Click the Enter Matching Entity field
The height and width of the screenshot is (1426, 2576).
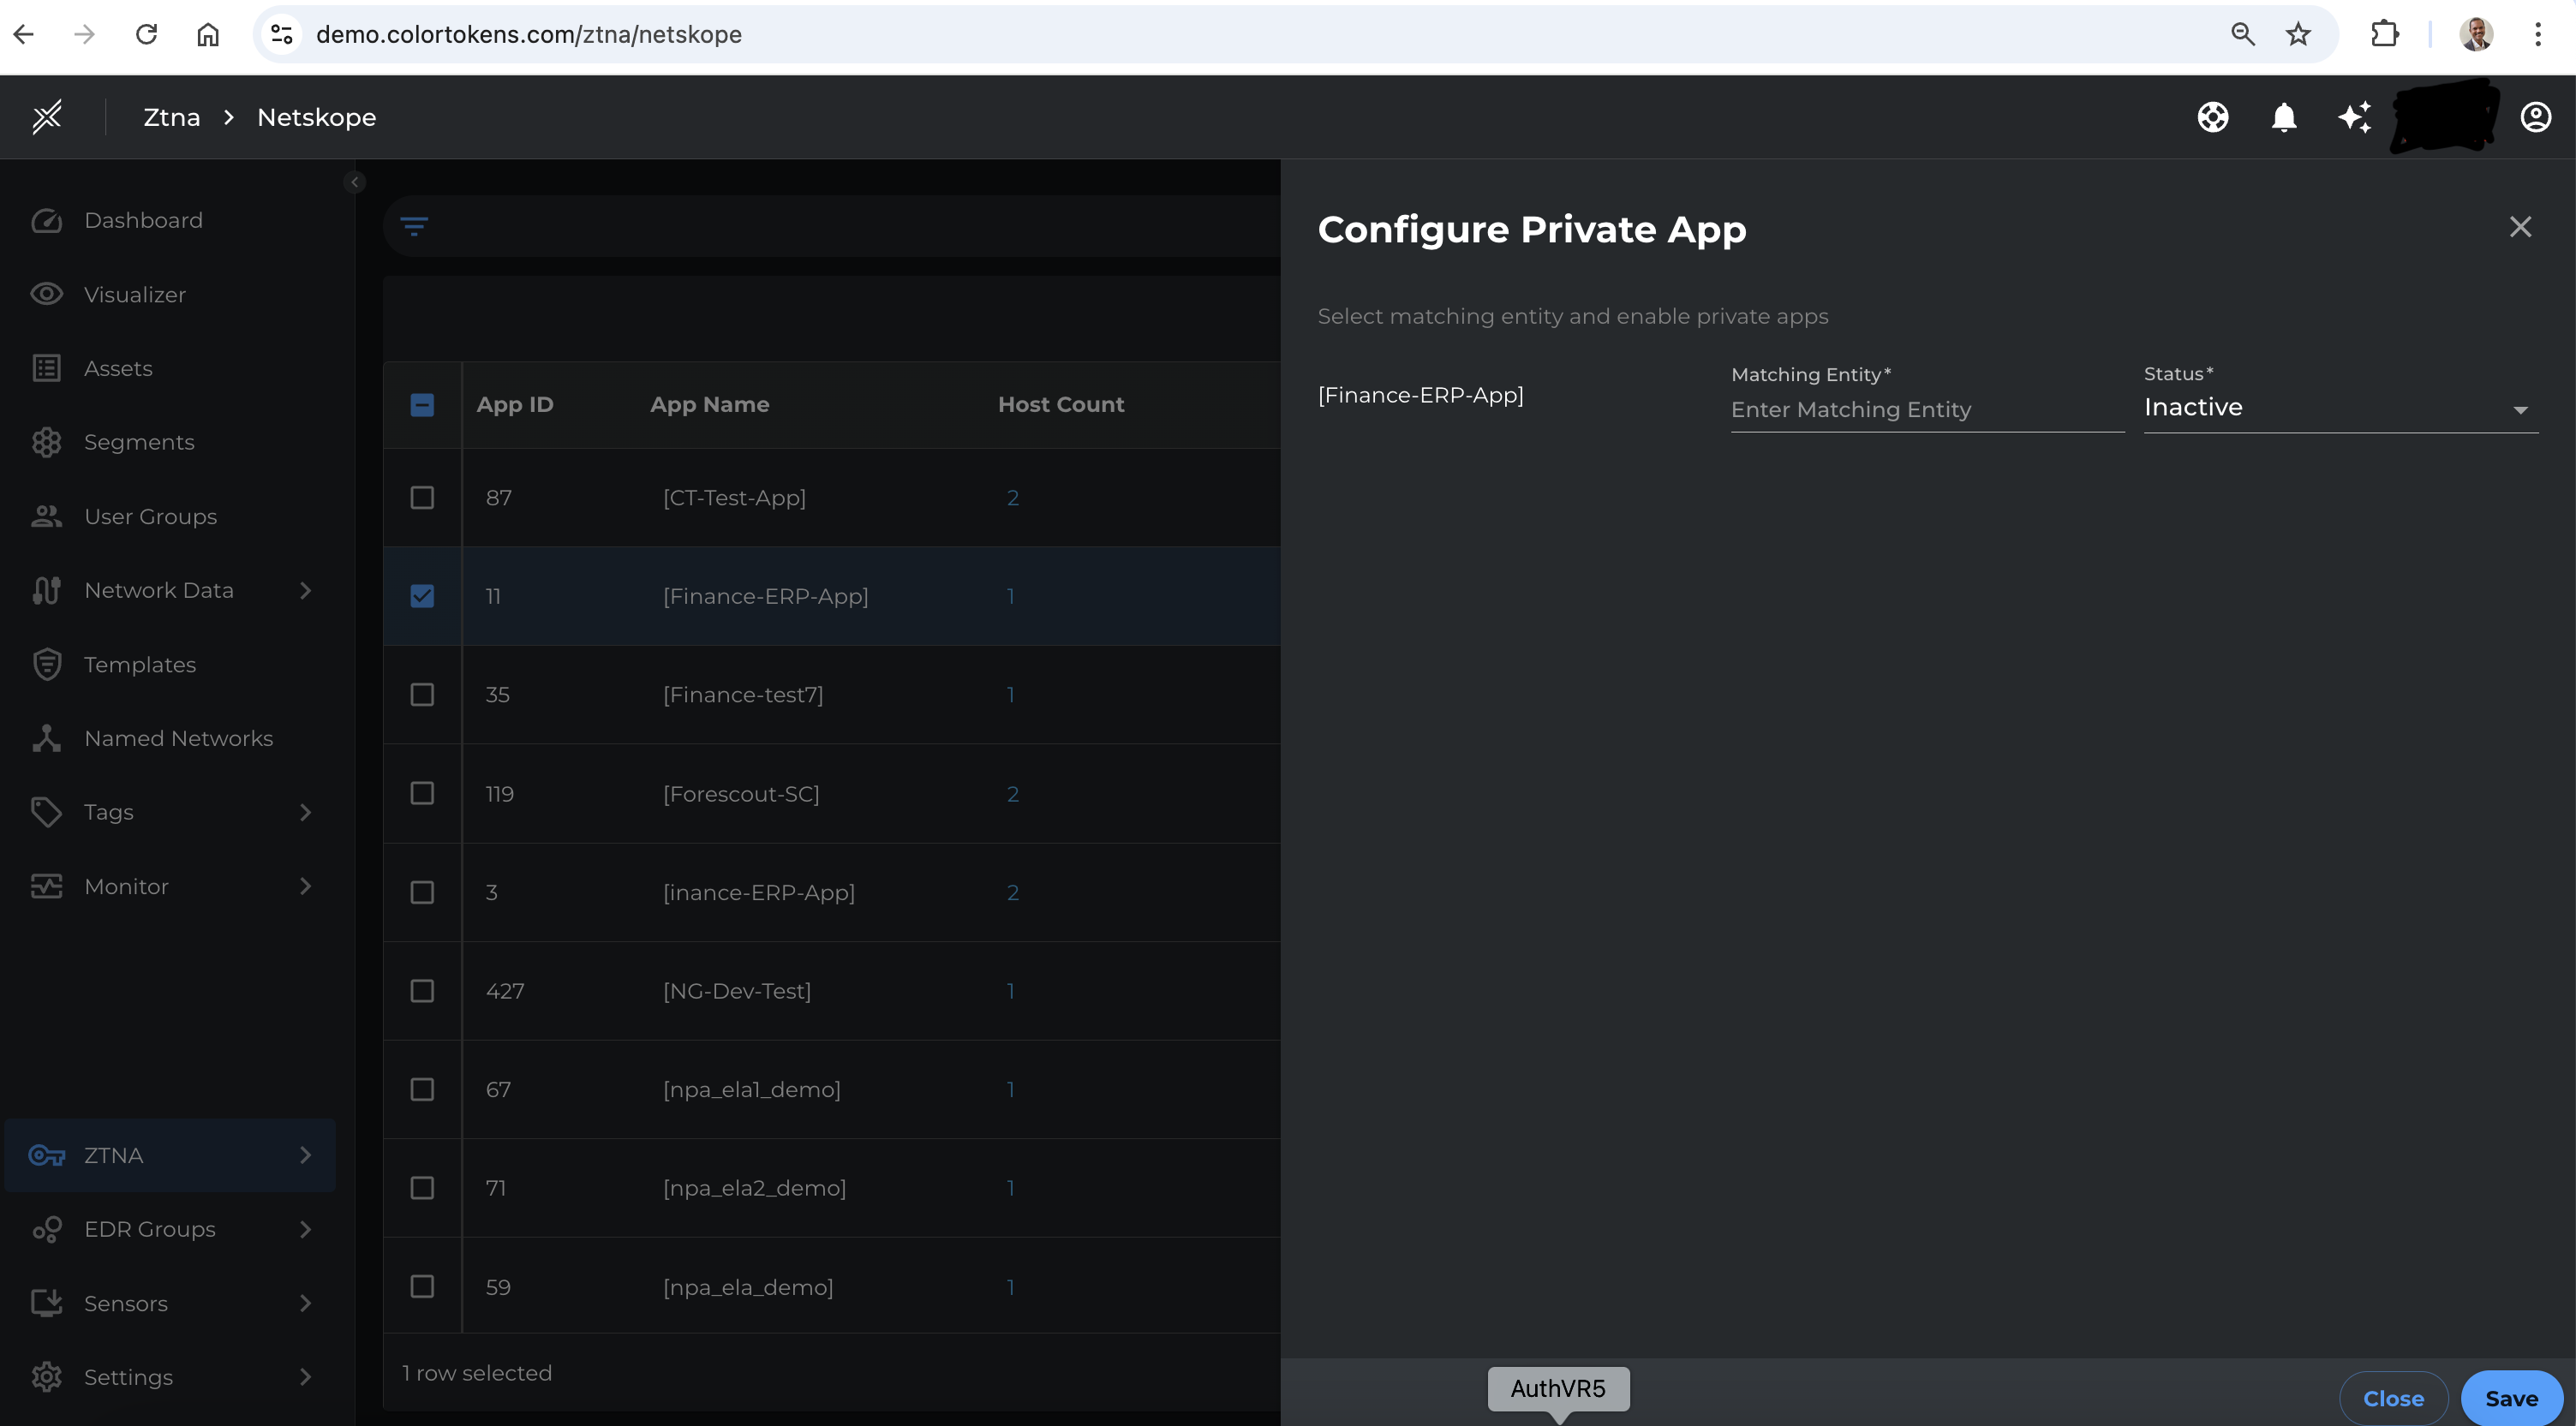point(1925,409)
